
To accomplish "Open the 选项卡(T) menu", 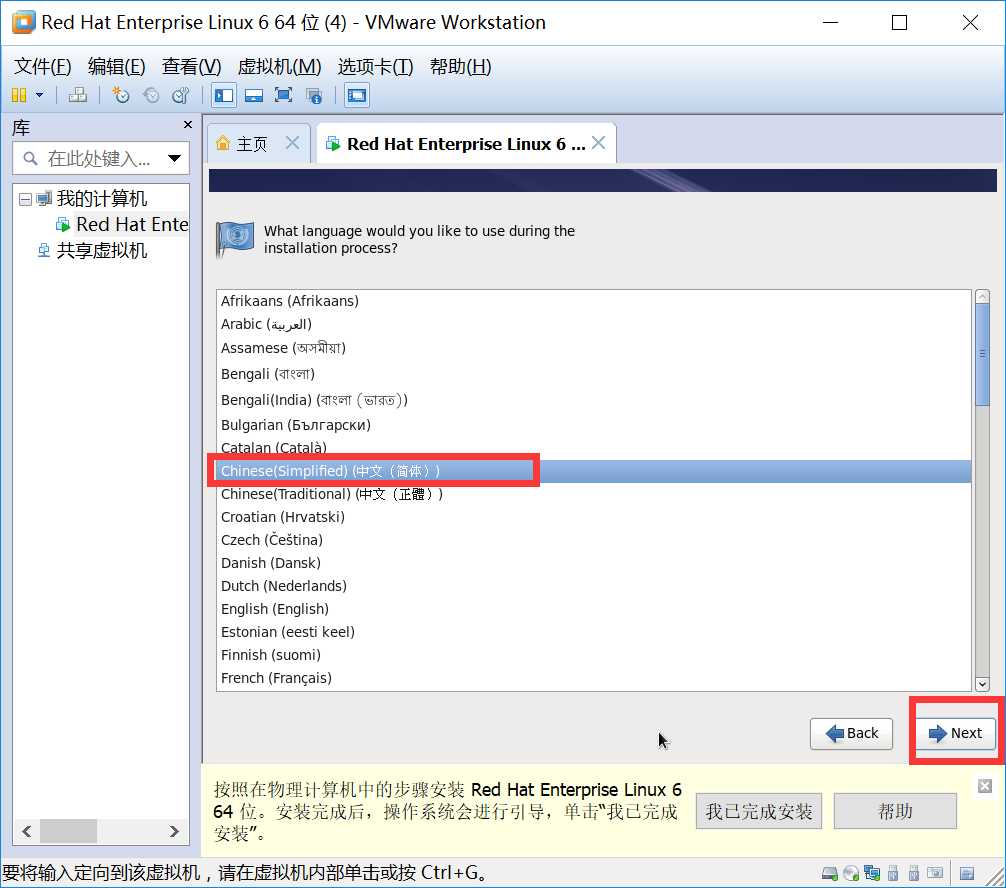I will [375, 66].
